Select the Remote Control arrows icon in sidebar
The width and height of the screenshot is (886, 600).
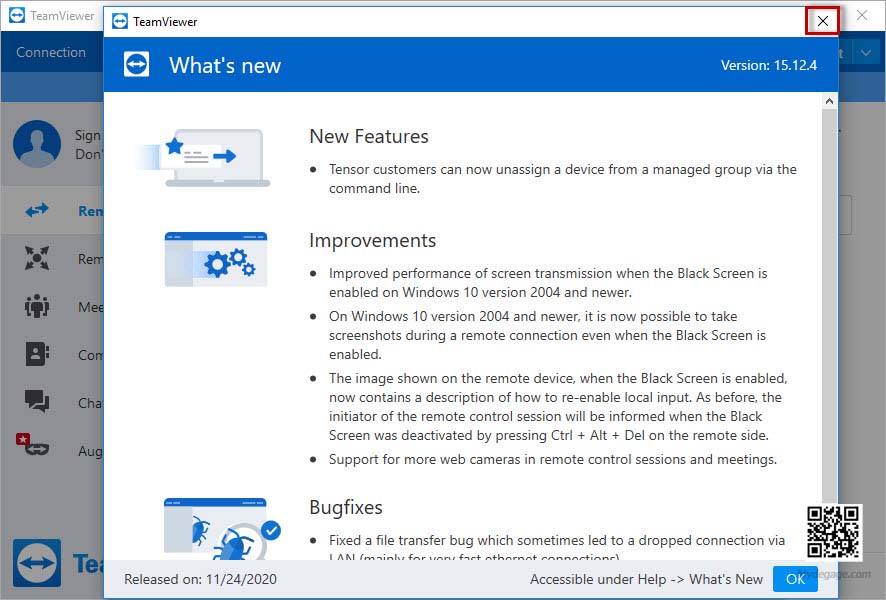(37, 210)
